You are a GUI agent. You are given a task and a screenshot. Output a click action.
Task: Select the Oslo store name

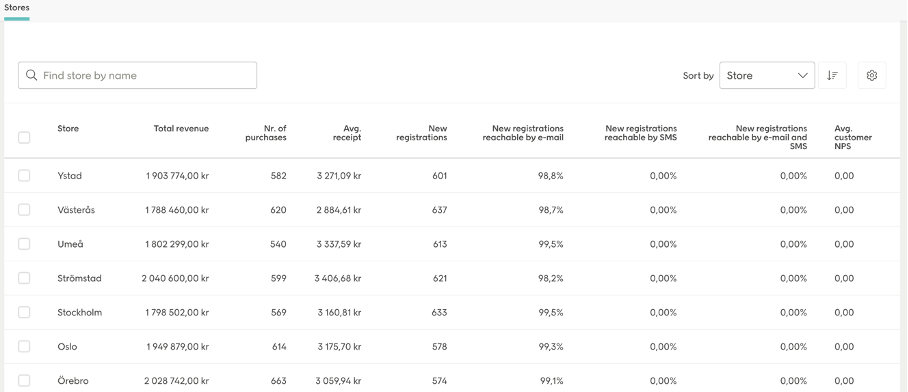67,346
